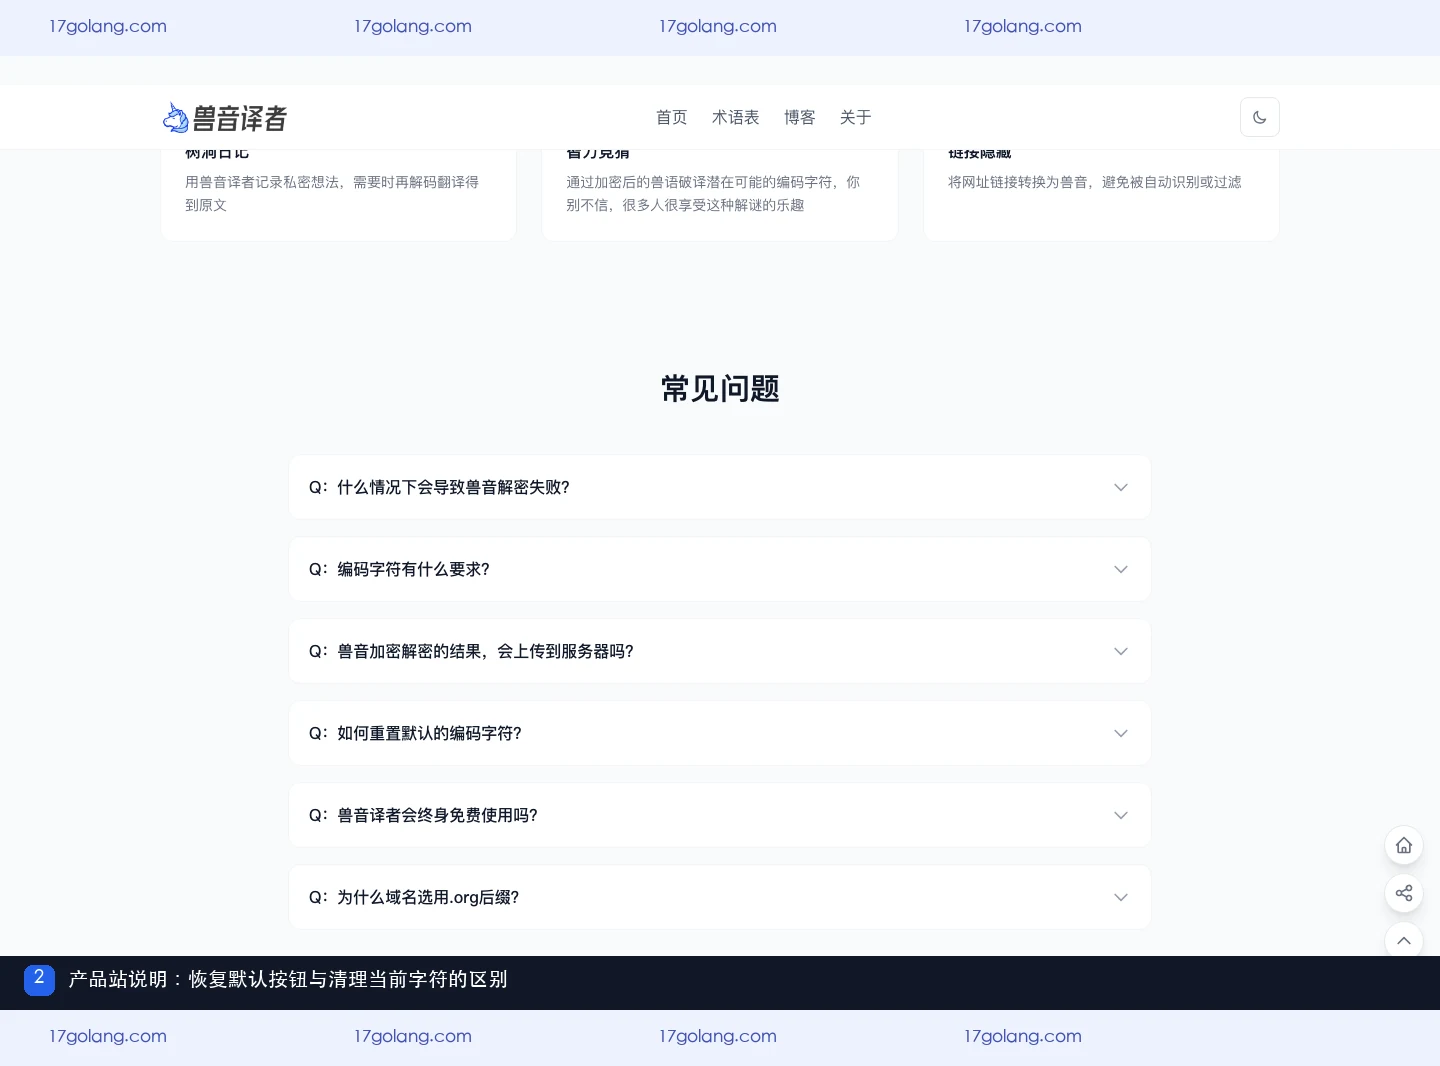Image resolution: width=1440 pixels, height=1066 pixels.
Task: Click card text 通过加密后的兽语破译潜在可能的编码字符
Action: (713, 193)
